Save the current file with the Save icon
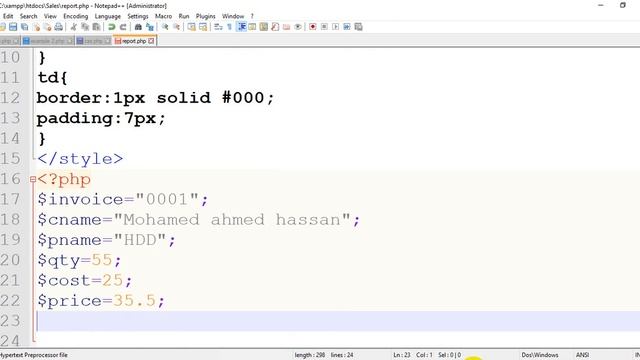Viewport: 640px width, 360px height. click(13, 27)
